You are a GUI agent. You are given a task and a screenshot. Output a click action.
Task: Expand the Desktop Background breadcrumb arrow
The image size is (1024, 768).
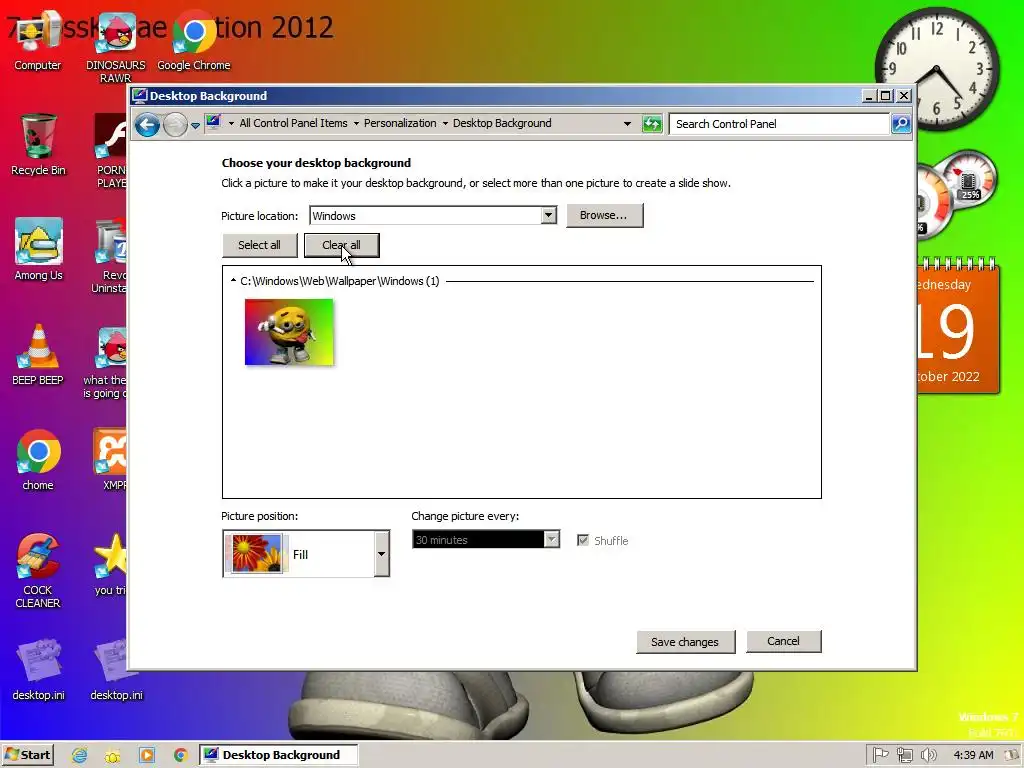[x=445, y=123]
